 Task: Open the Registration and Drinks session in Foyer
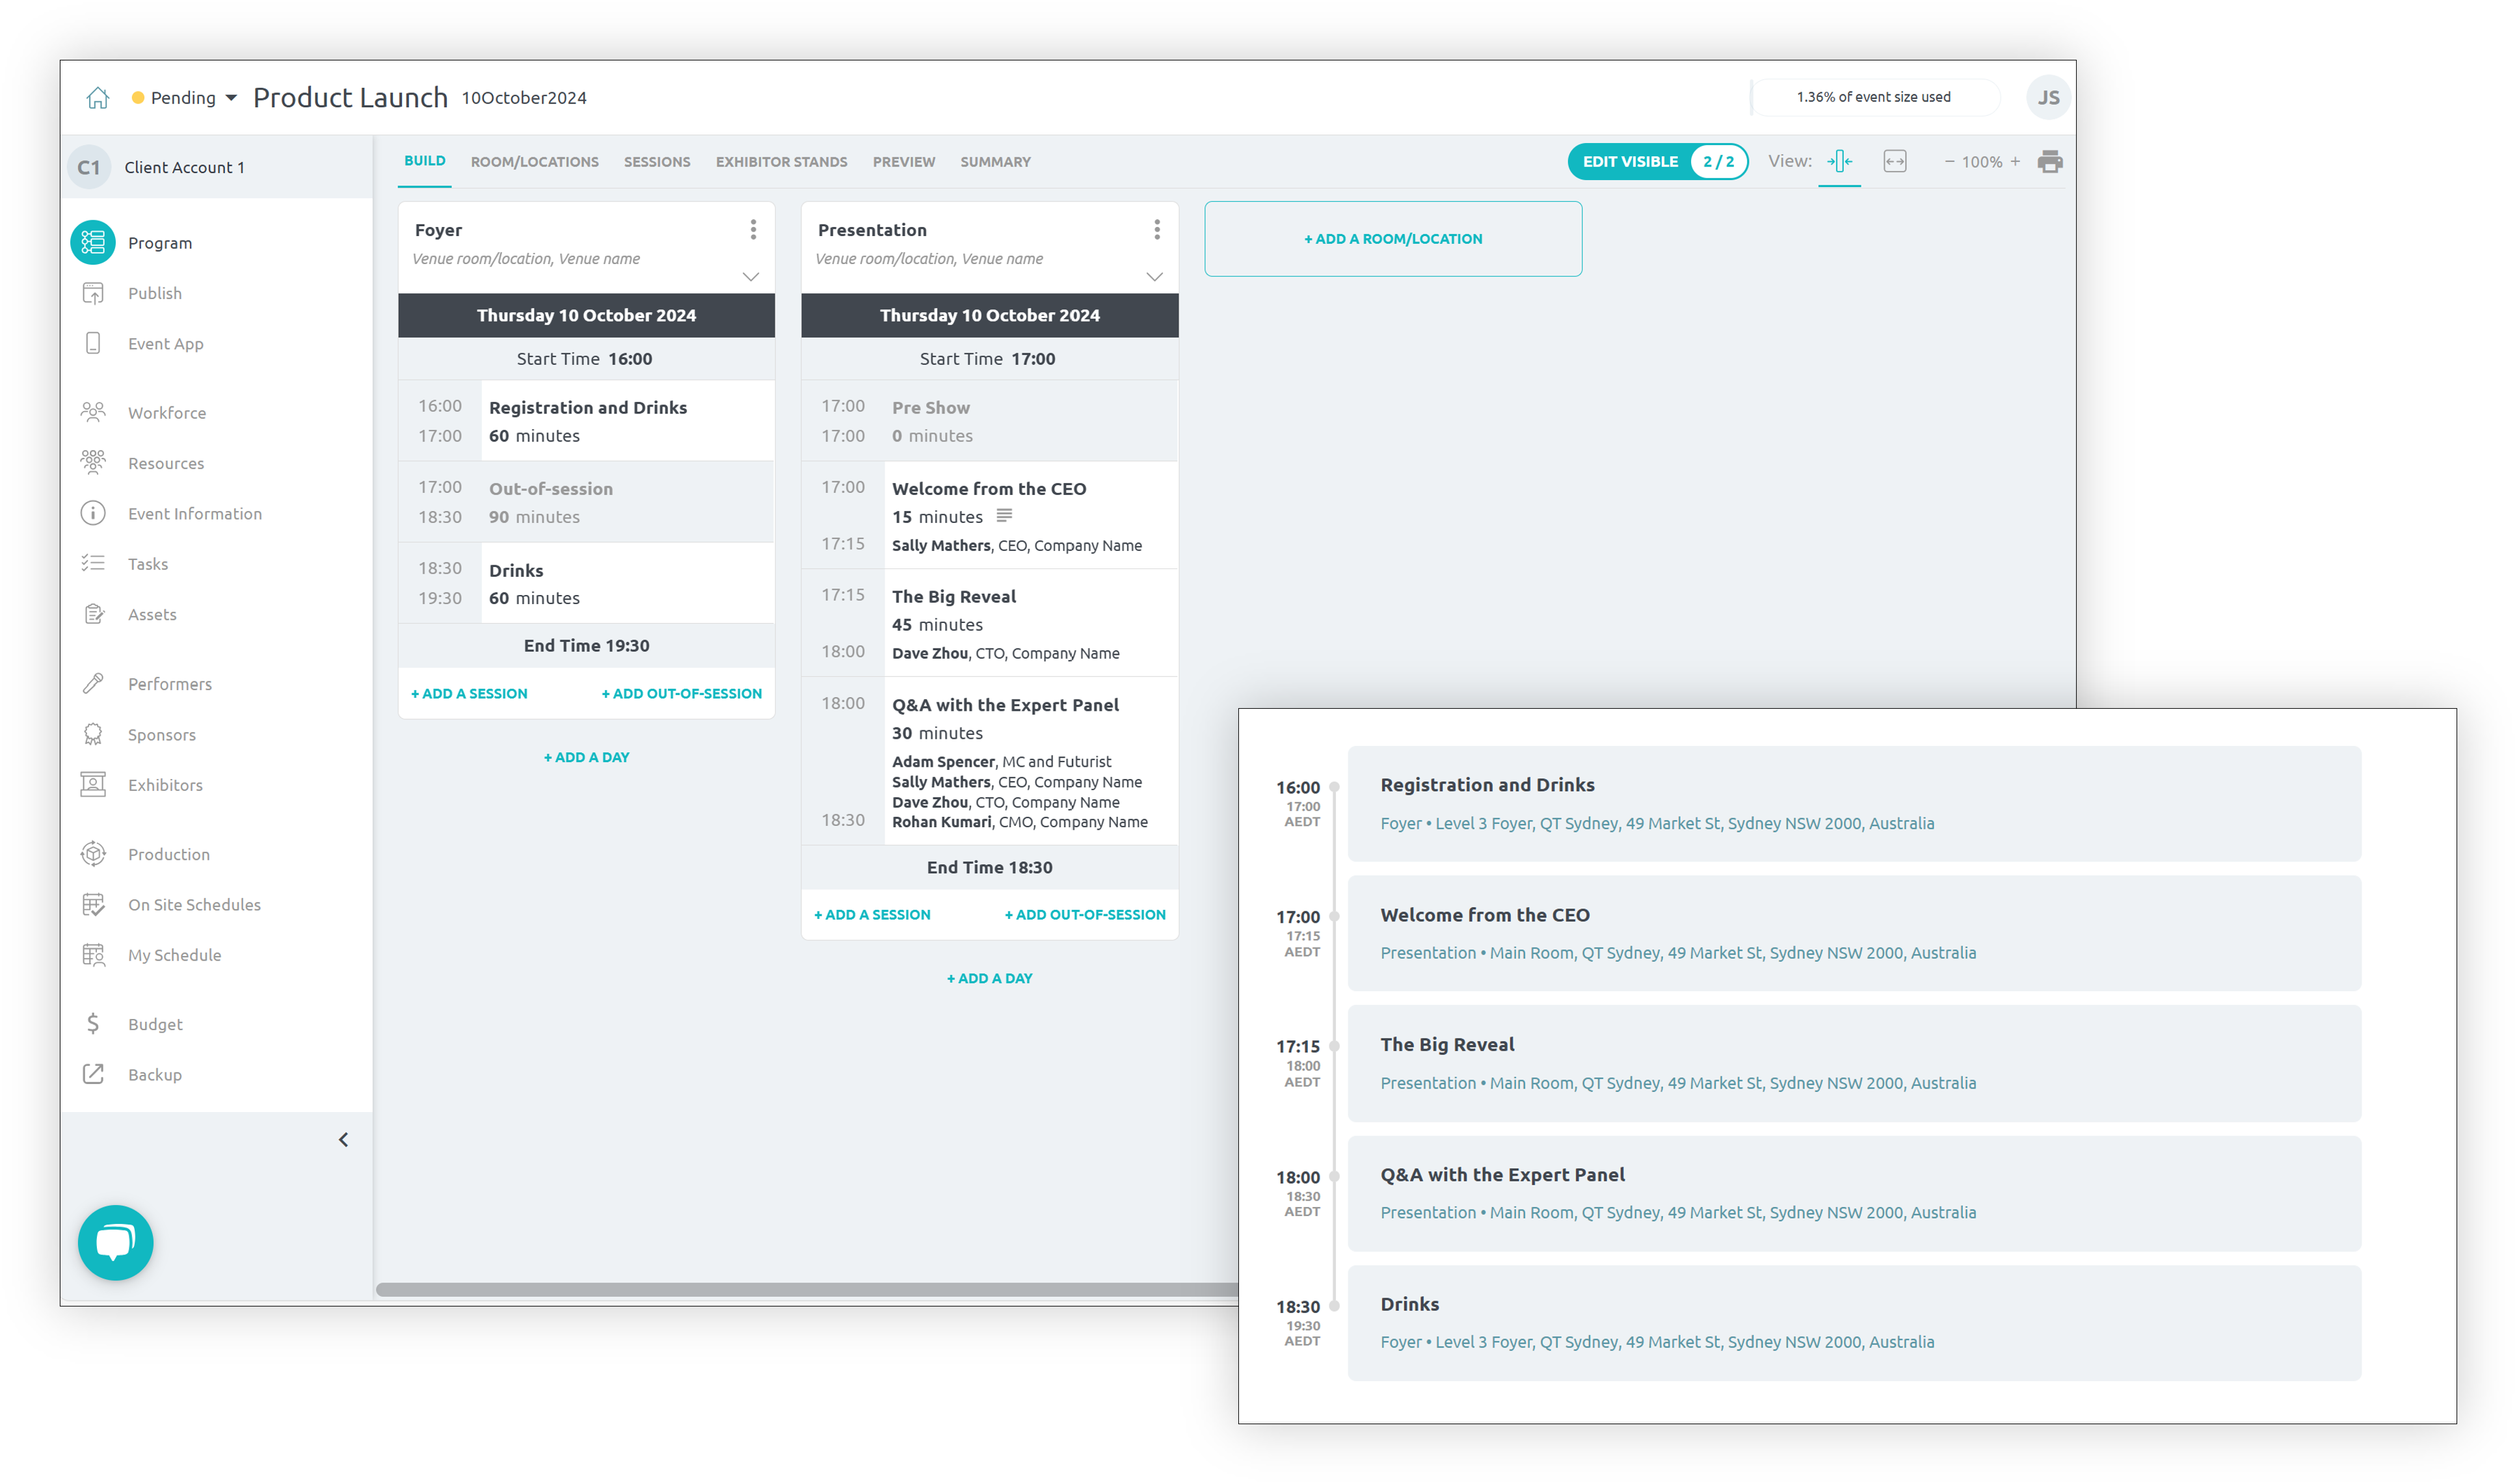pos(586,421)
